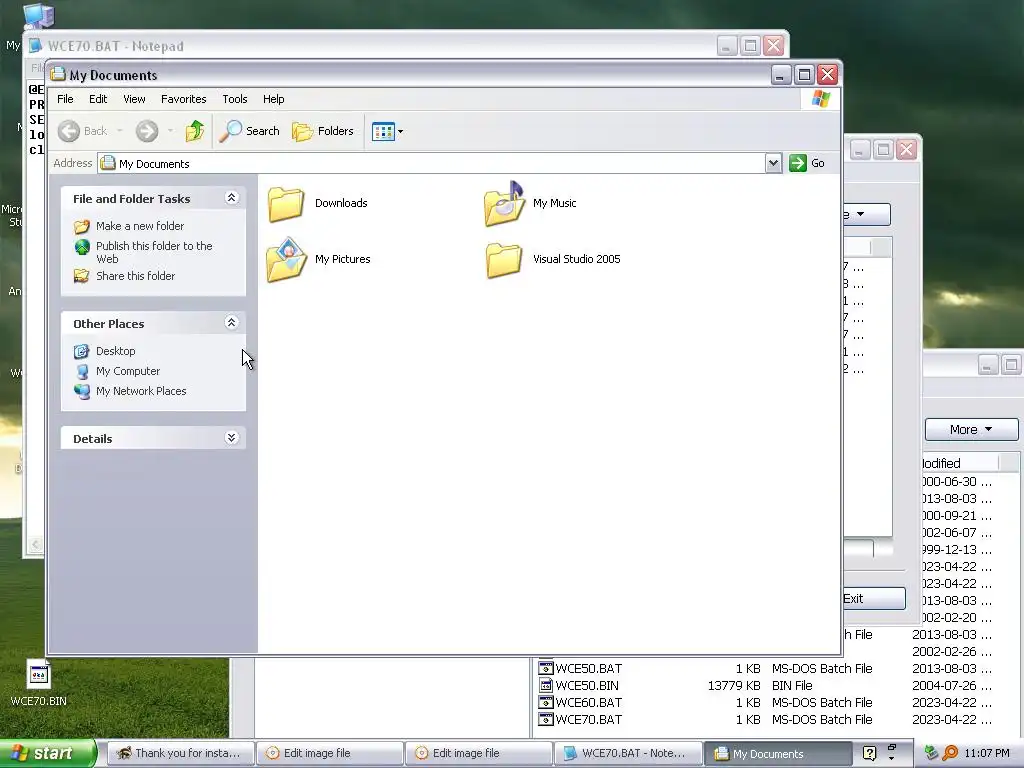
Task: Open the File menu
Action: coord(65,99)
